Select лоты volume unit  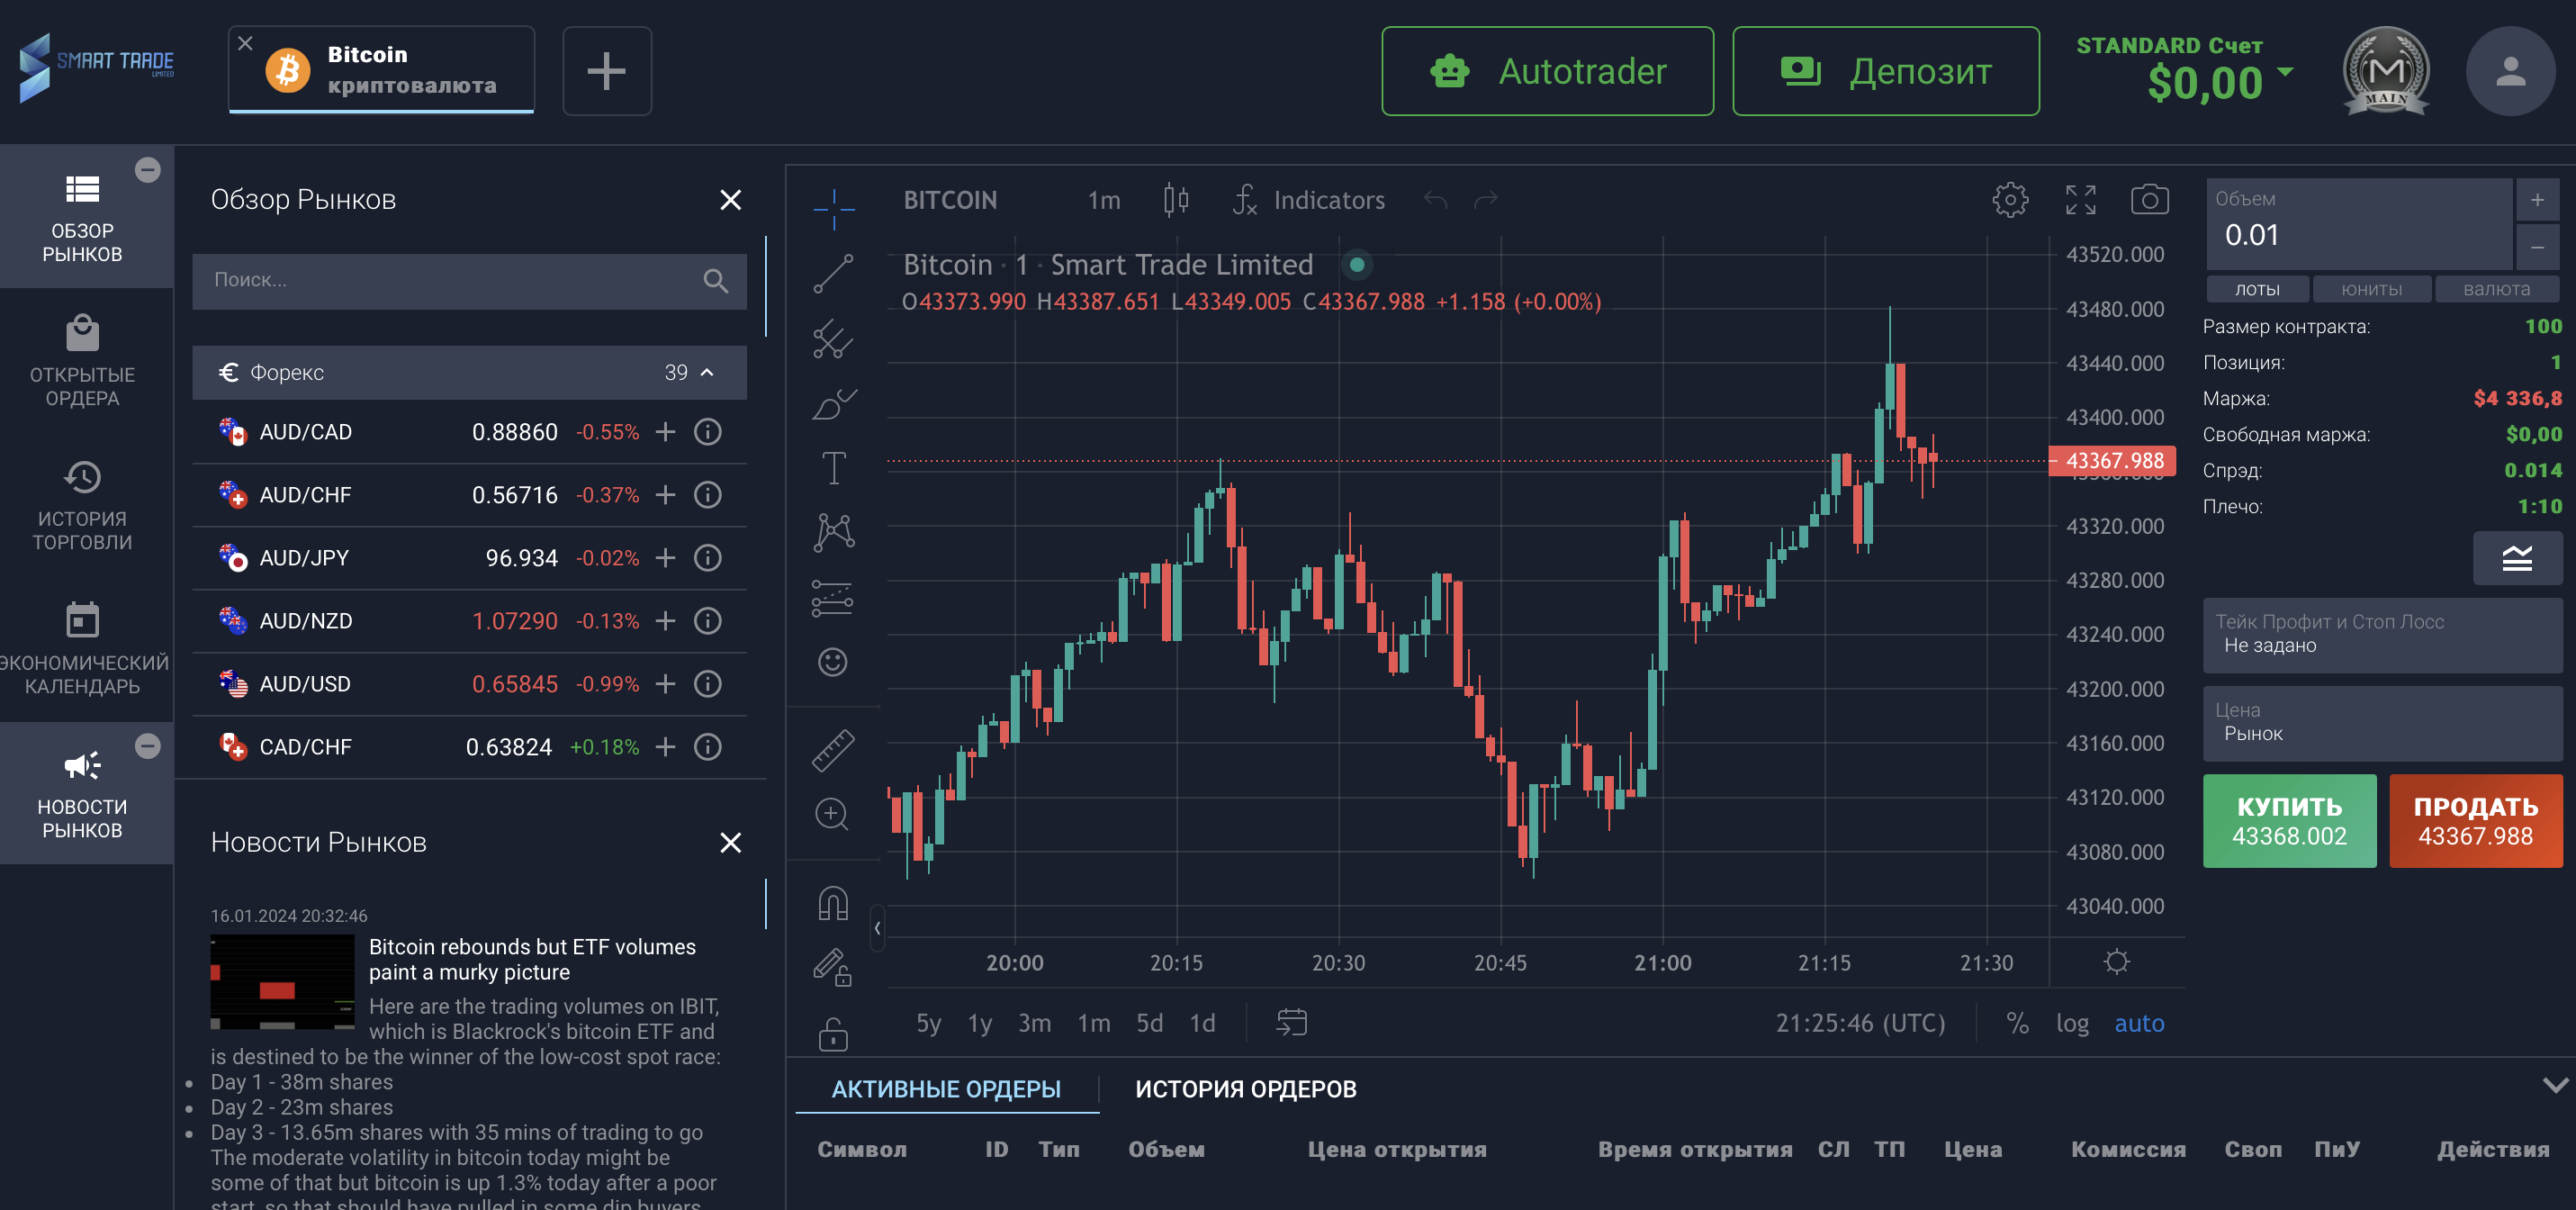[x=2257, y=289]
